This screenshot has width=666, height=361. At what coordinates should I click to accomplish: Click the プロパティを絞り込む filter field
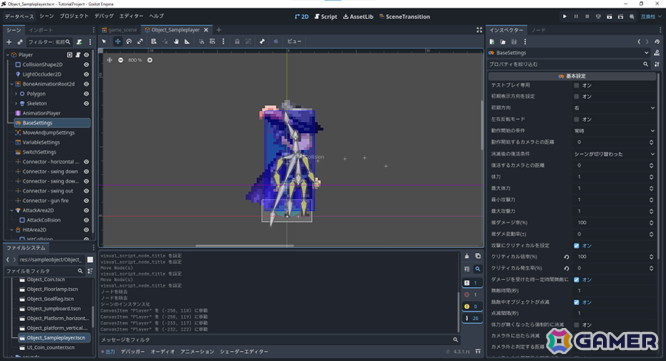tap(568, 64)
